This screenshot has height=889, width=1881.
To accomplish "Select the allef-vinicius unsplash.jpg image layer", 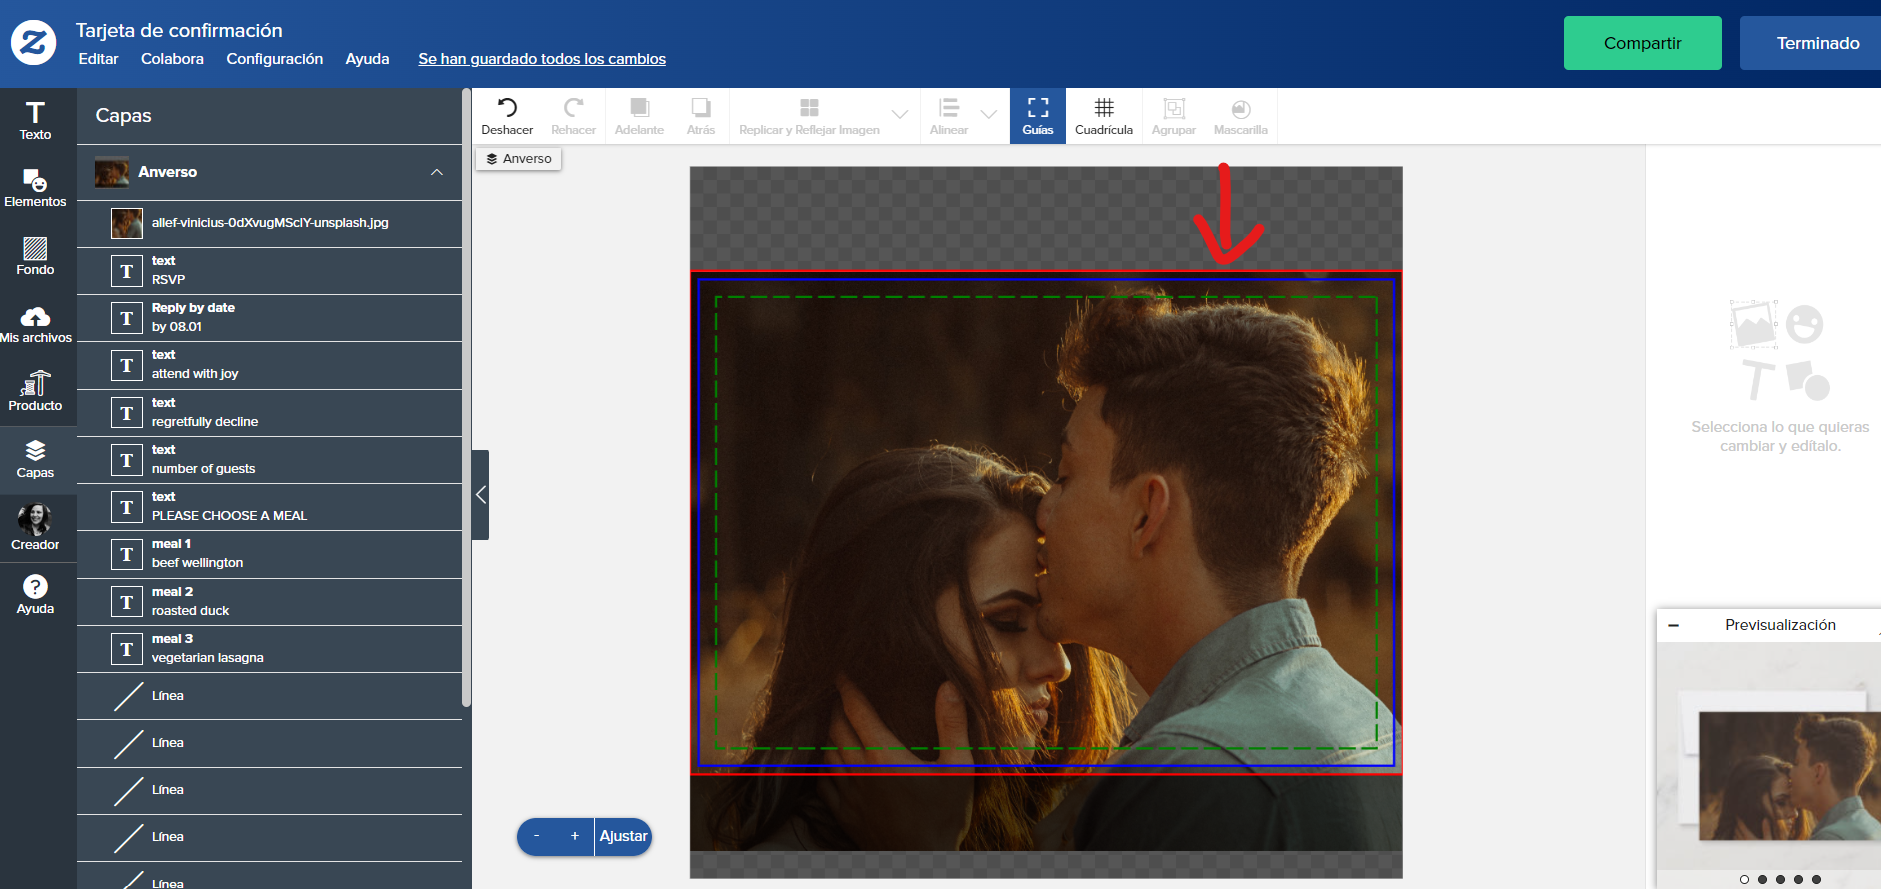I will coord(269,224).
